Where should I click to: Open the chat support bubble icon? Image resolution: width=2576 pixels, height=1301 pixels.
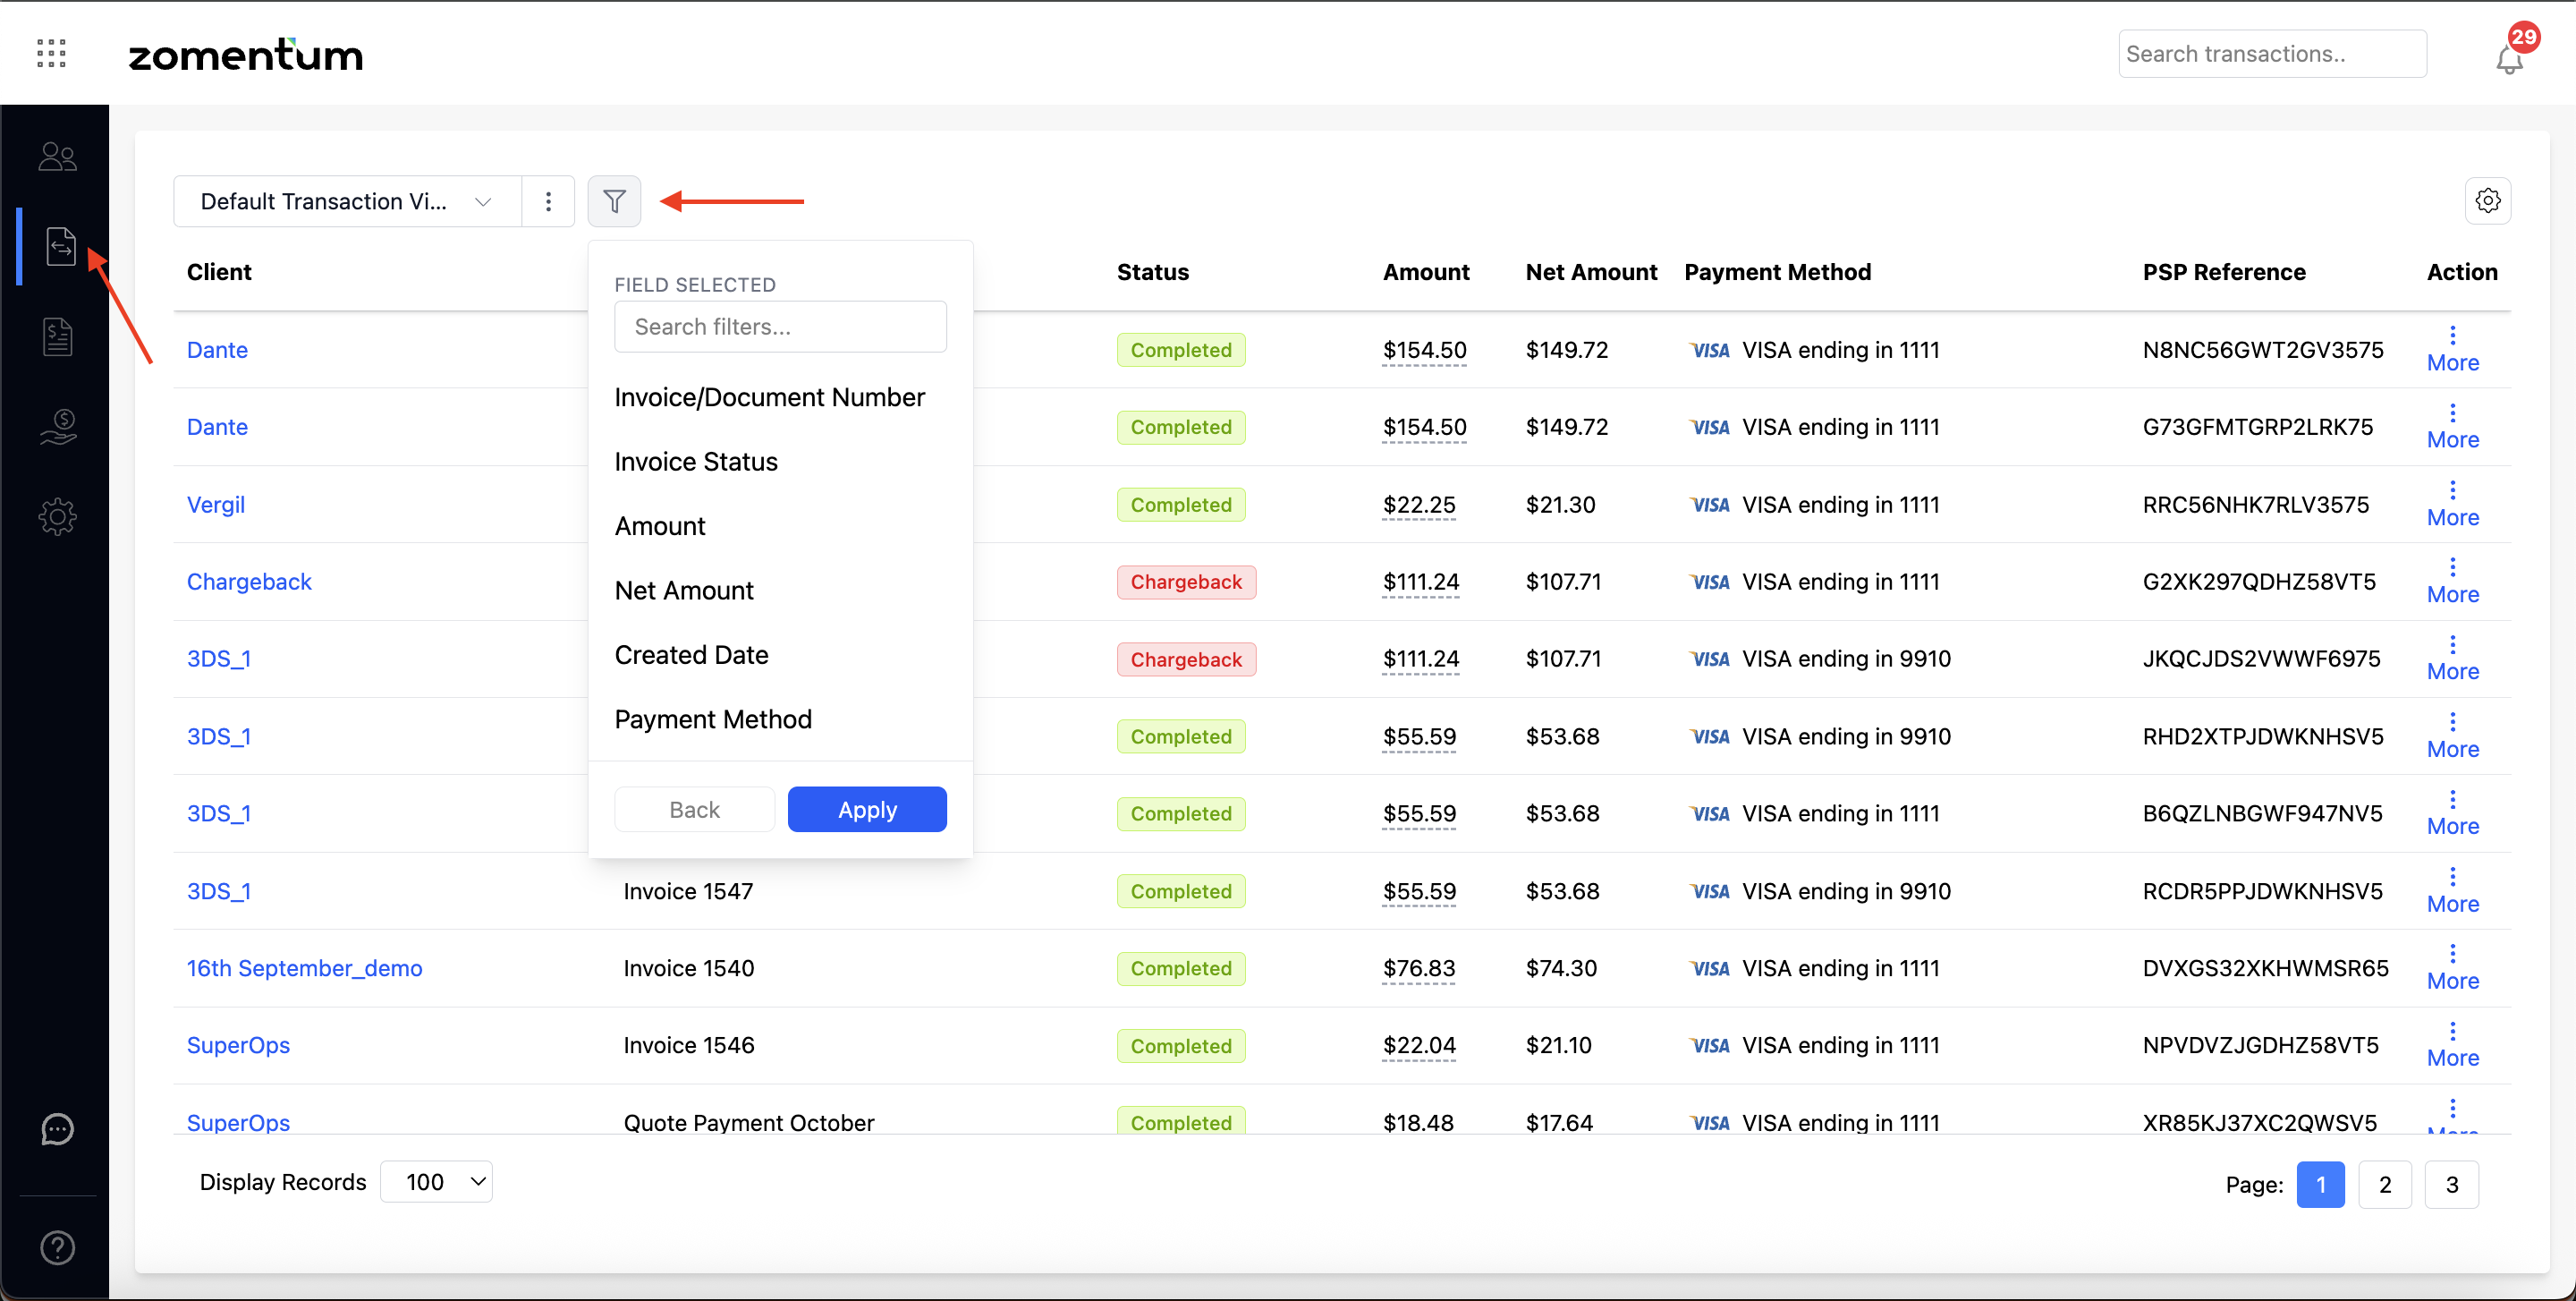pyautogui.click(x=57, y=1129)
